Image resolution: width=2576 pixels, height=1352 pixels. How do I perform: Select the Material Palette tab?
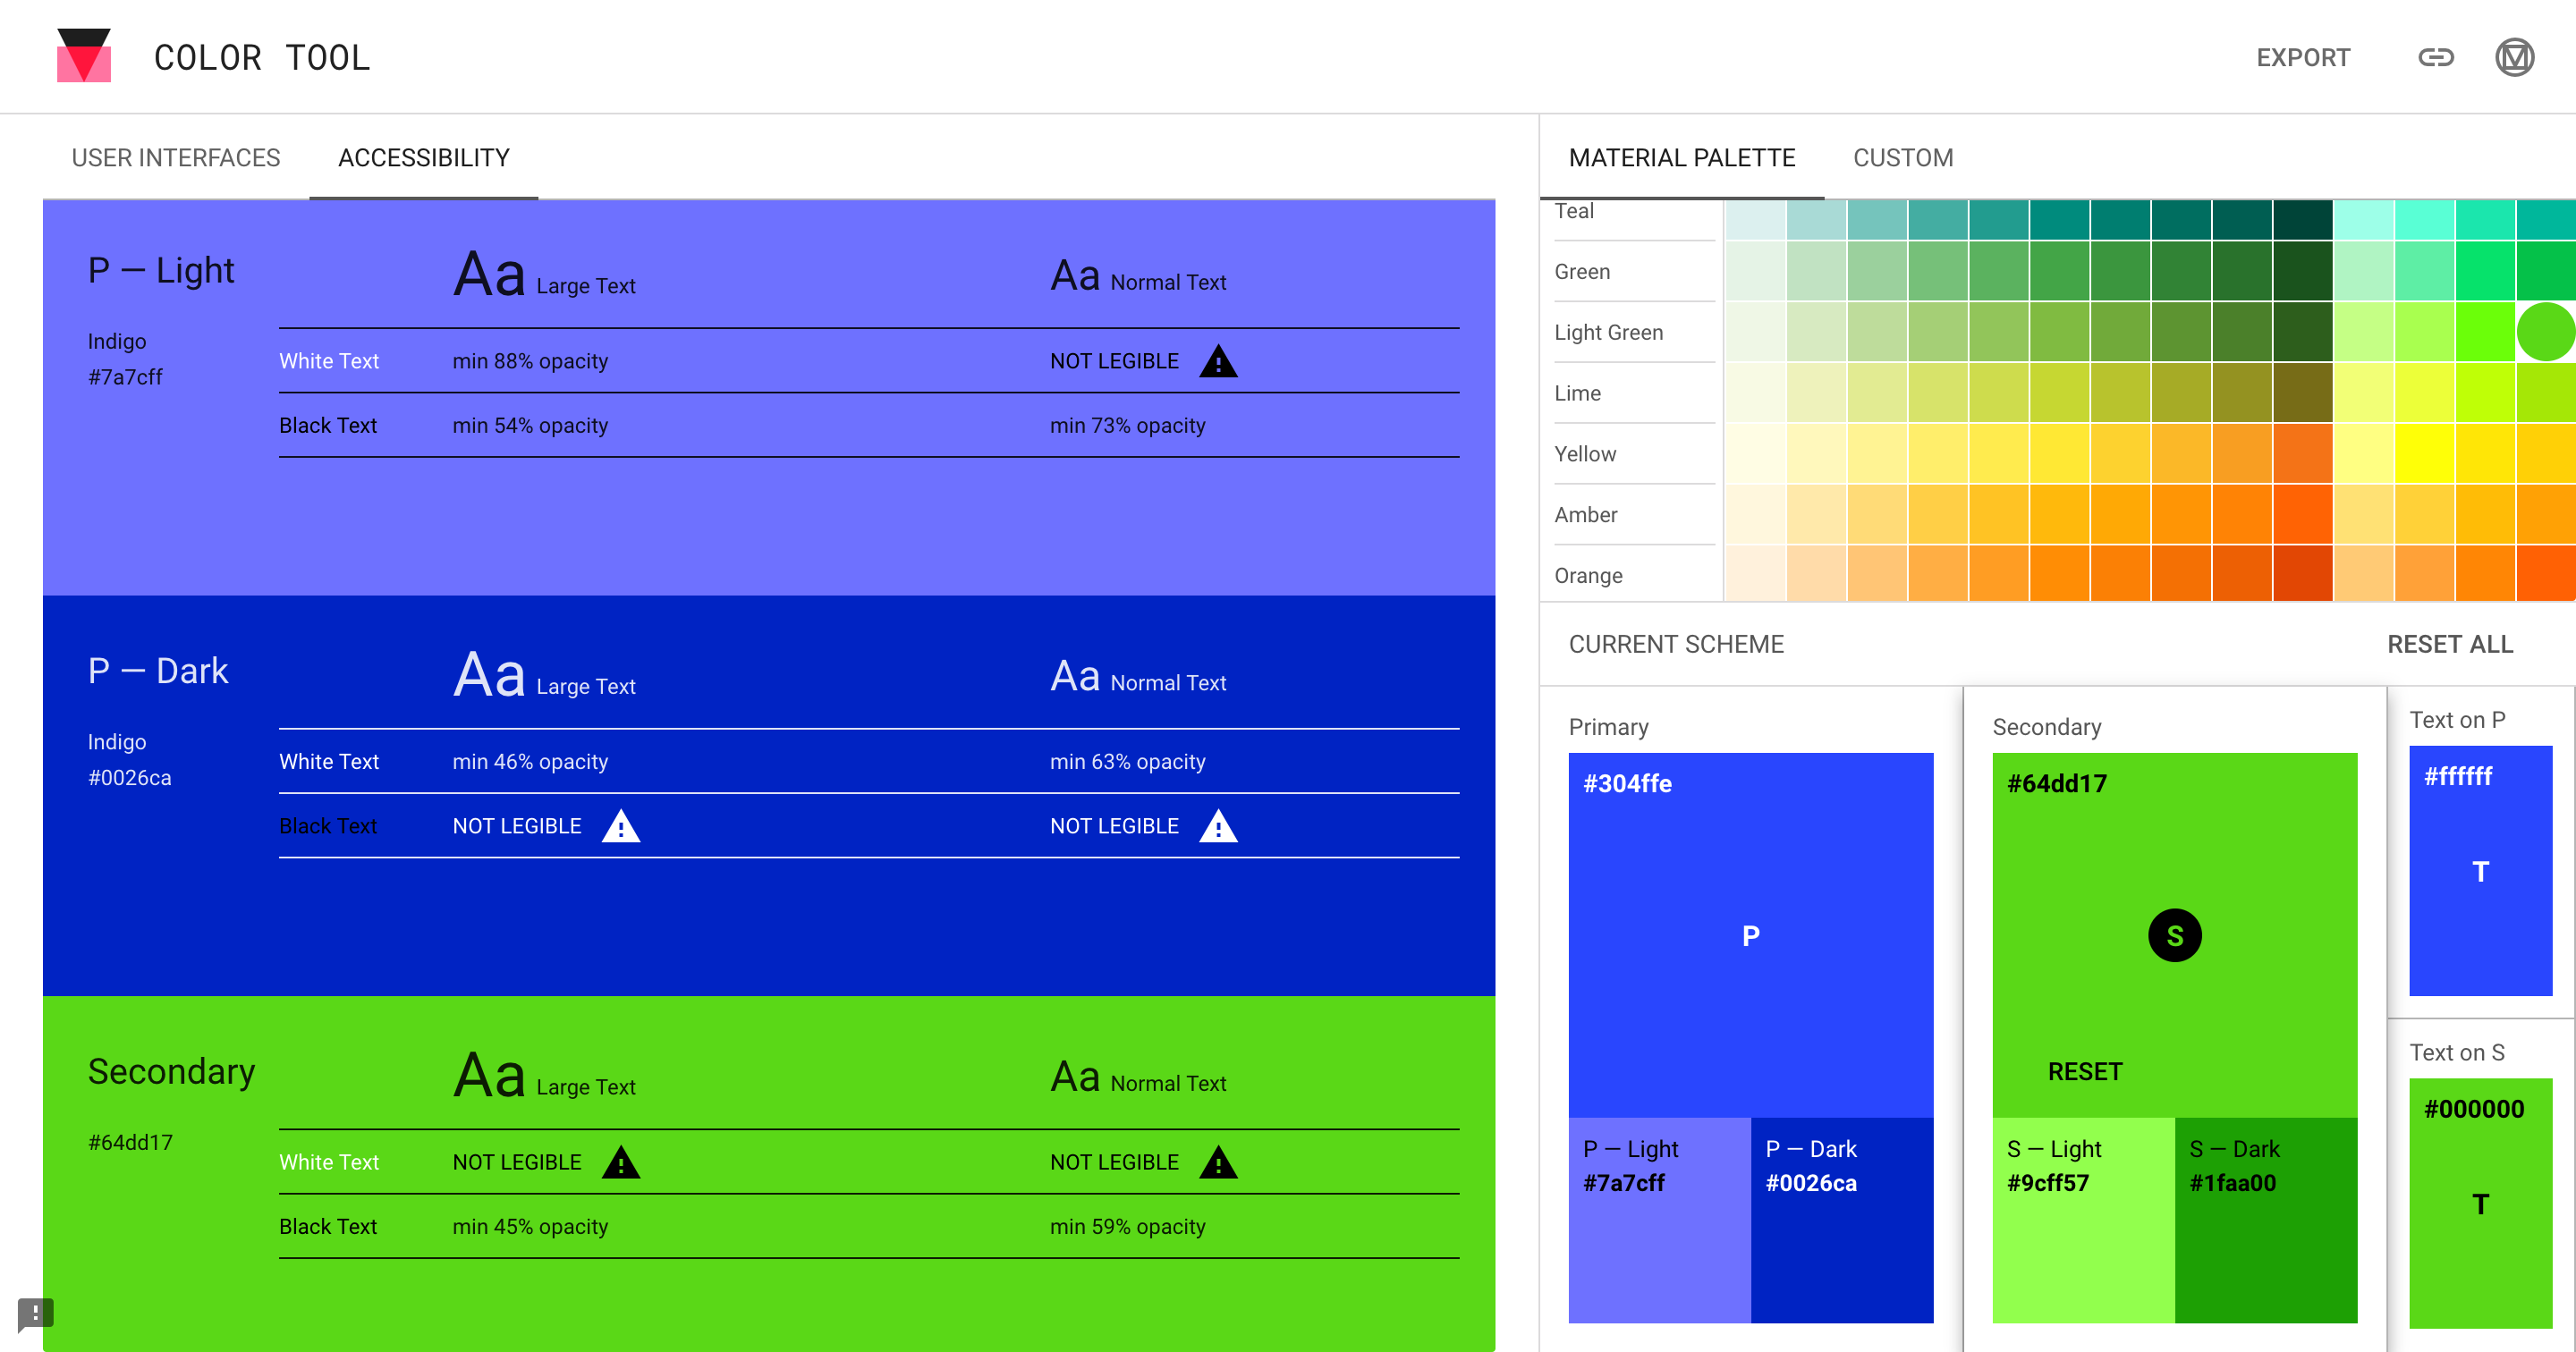(x=1682, y=157)
